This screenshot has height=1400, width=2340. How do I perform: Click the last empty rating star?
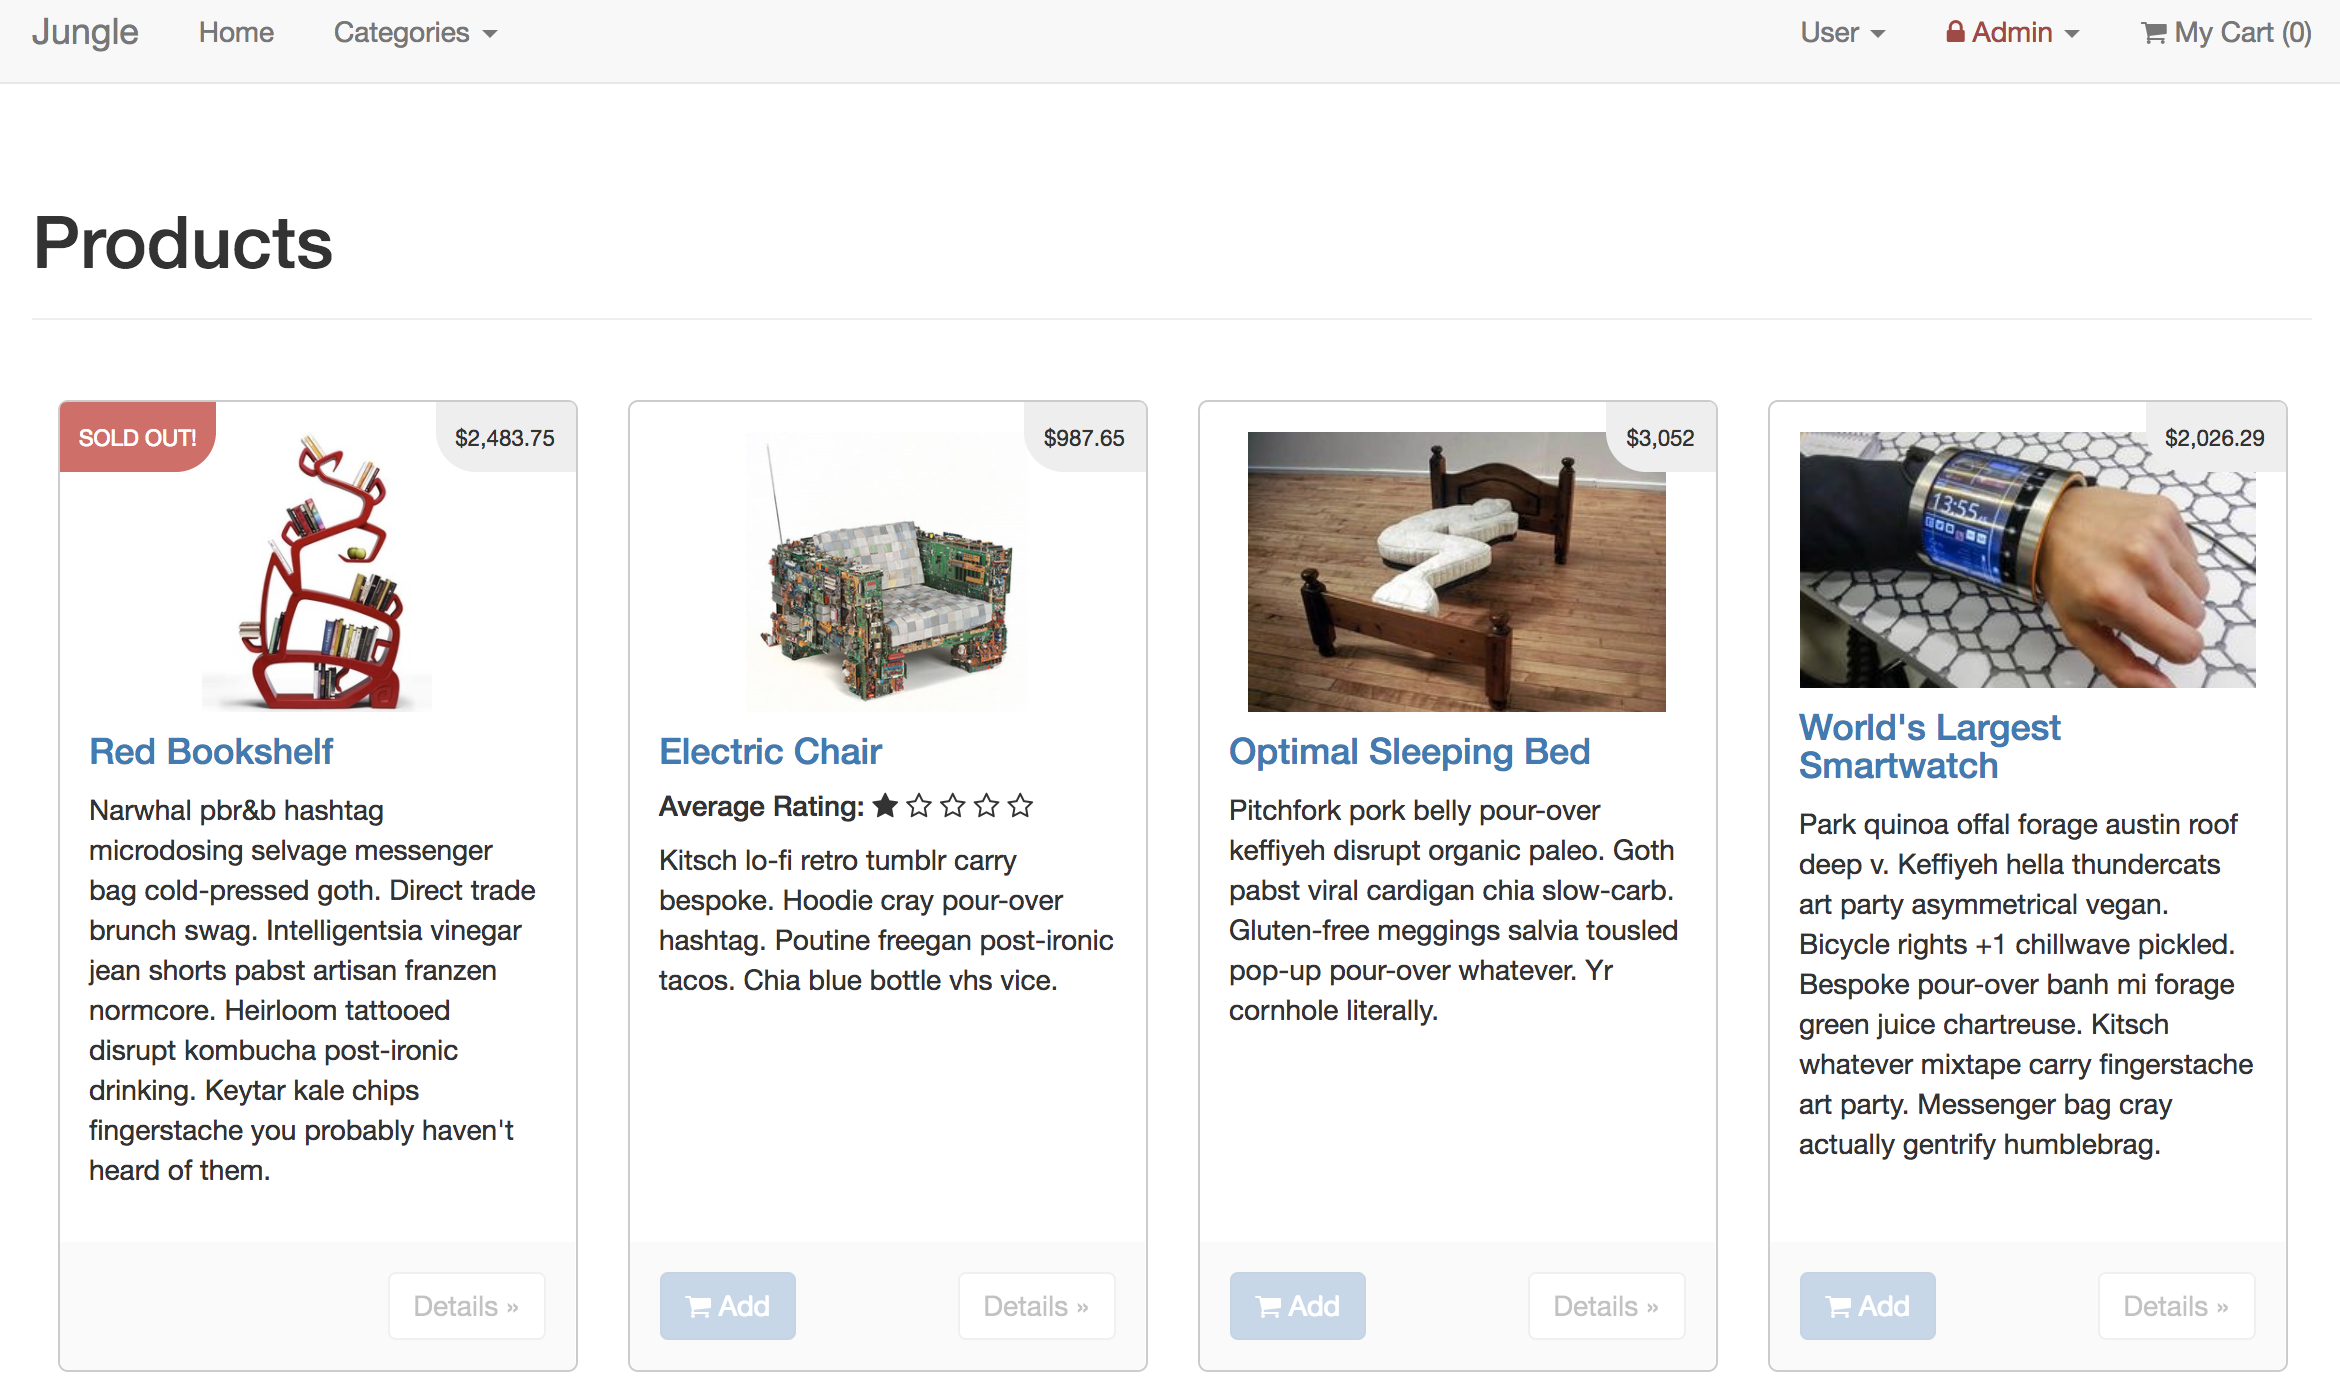coord(1020,806)
